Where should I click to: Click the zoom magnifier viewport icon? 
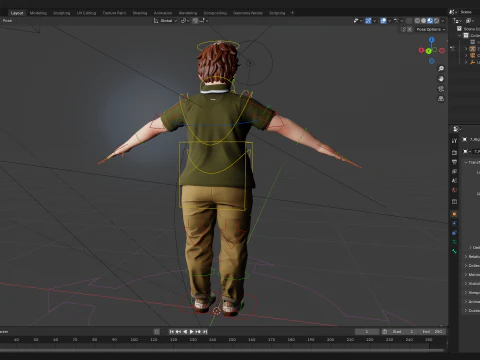click(441, 69)
